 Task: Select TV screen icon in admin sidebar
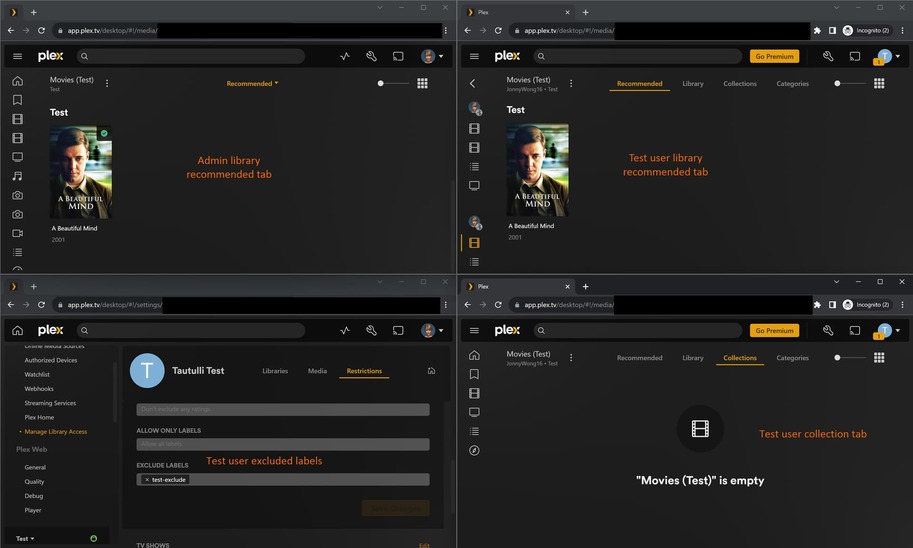tap(17, 157)
